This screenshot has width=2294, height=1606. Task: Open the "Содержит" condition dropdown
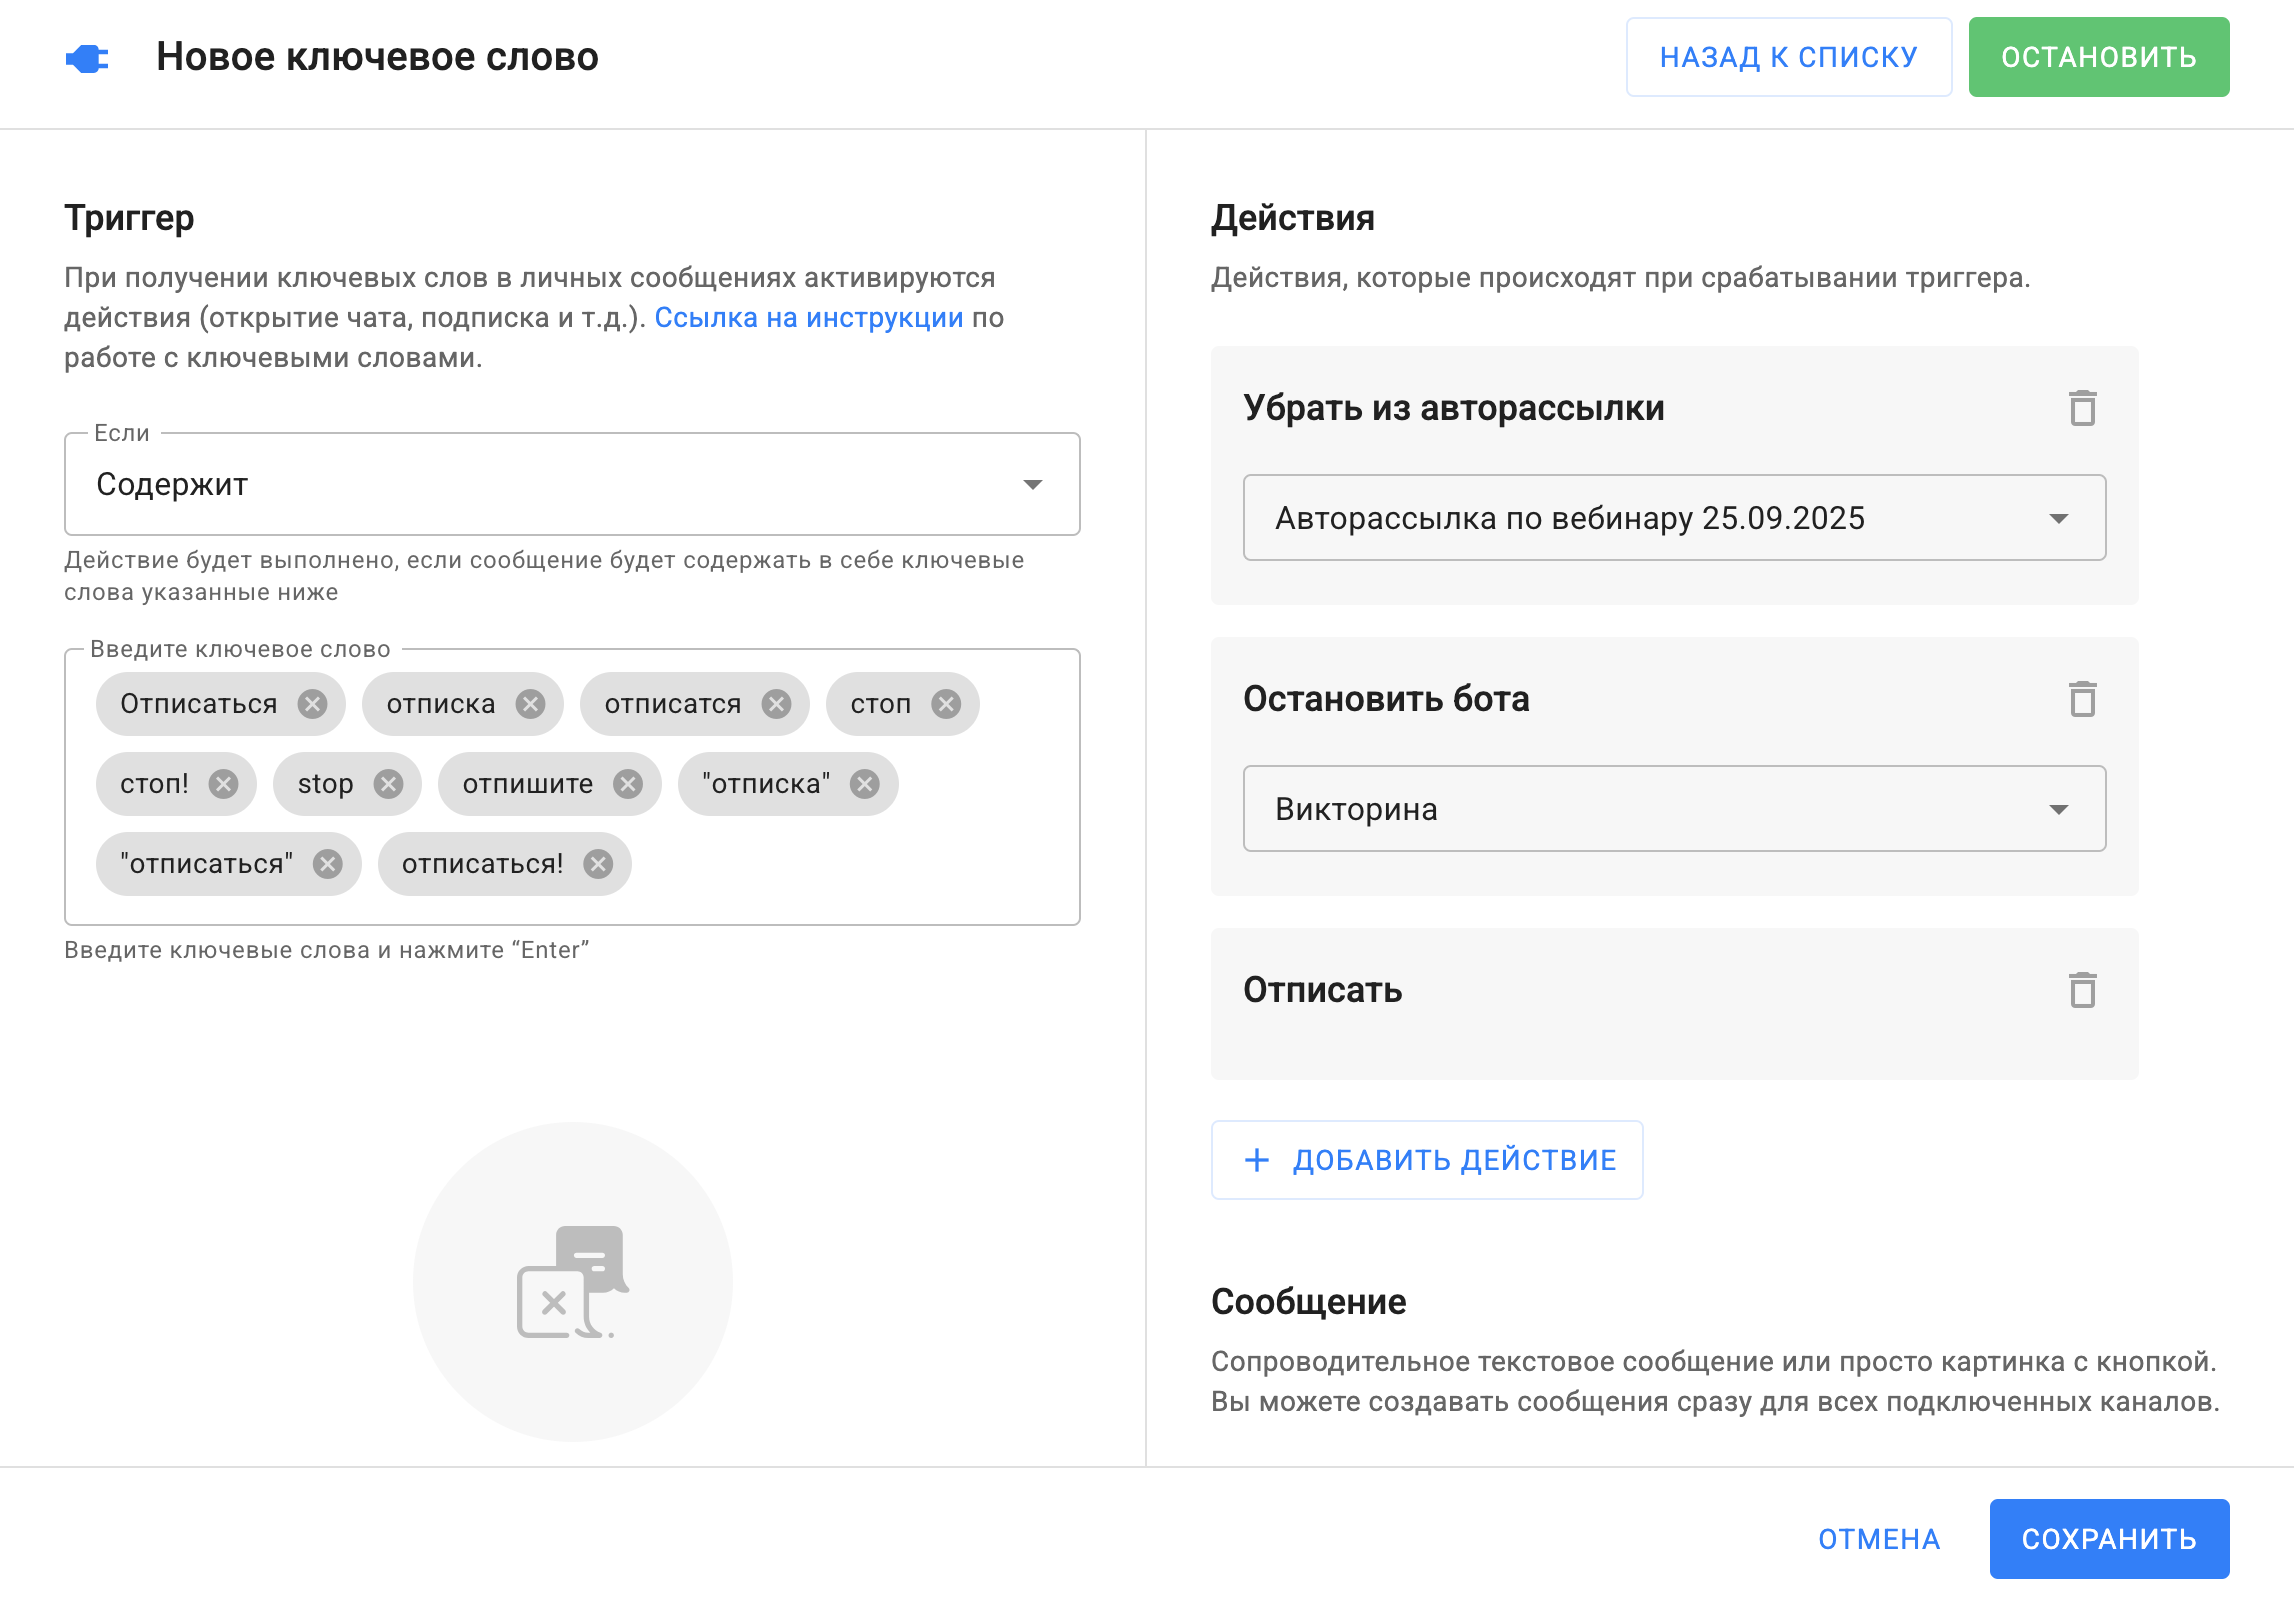point(572,485)
